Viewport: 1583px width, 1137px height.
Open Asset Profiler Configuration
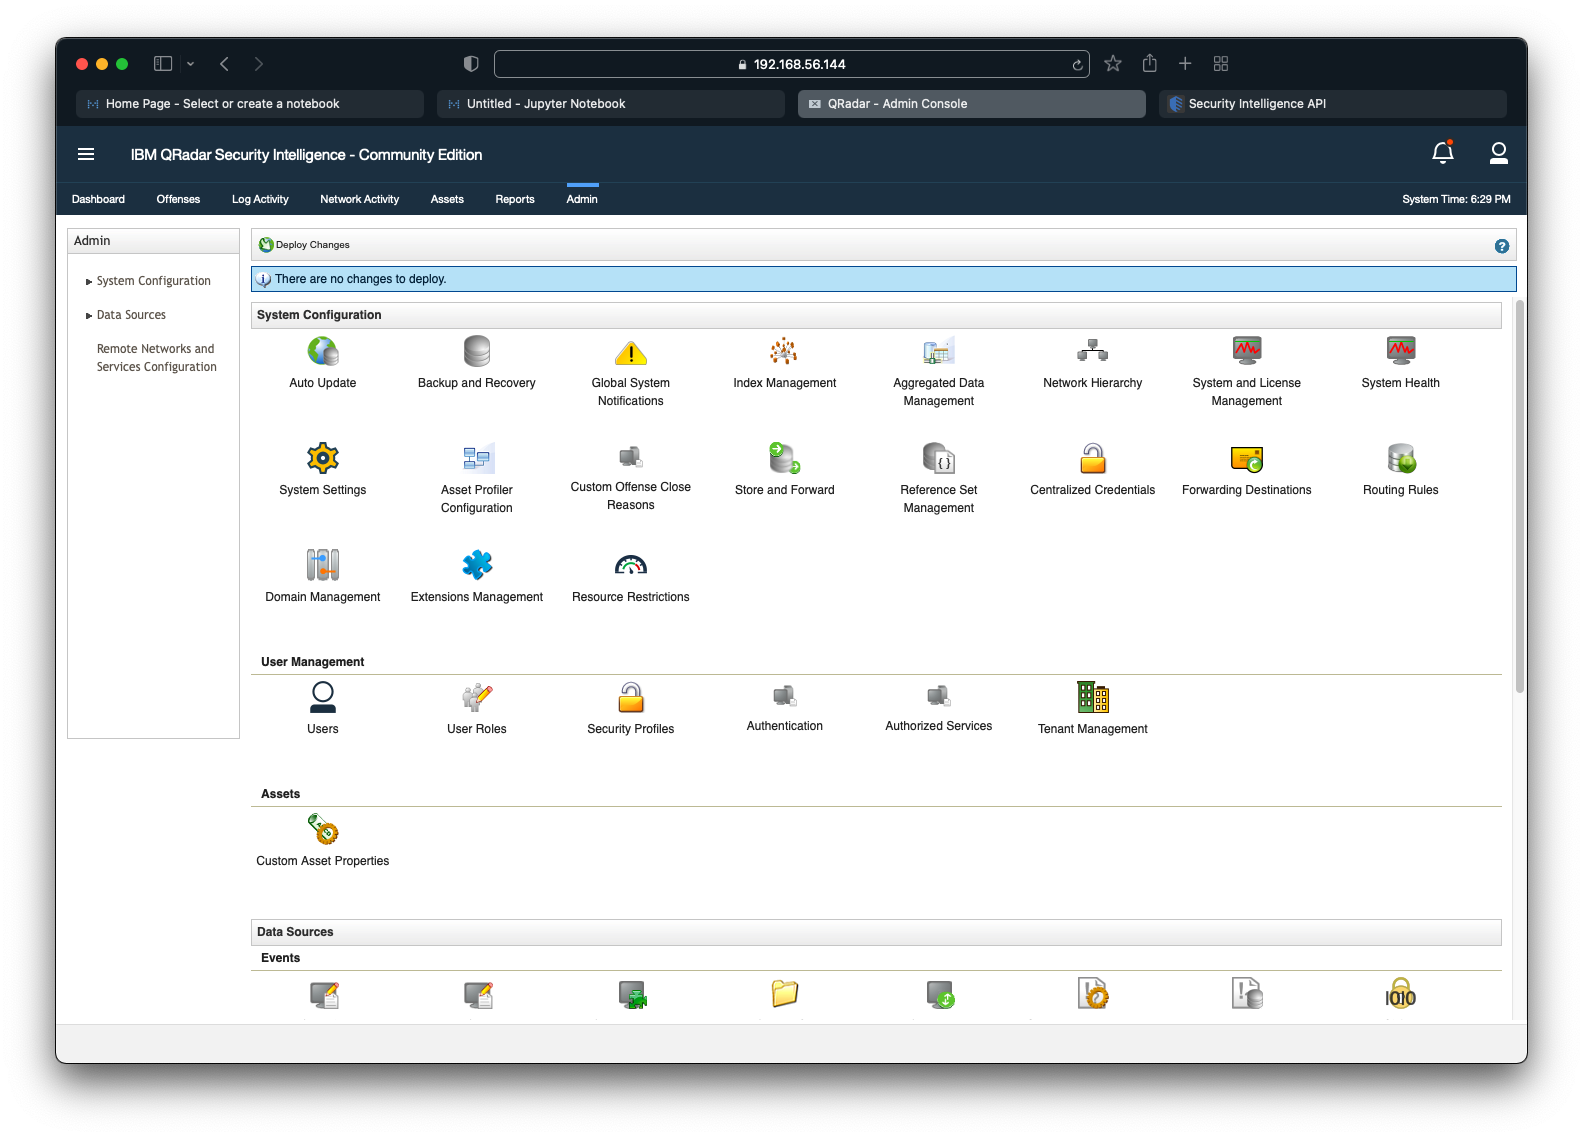coord(477,459)
